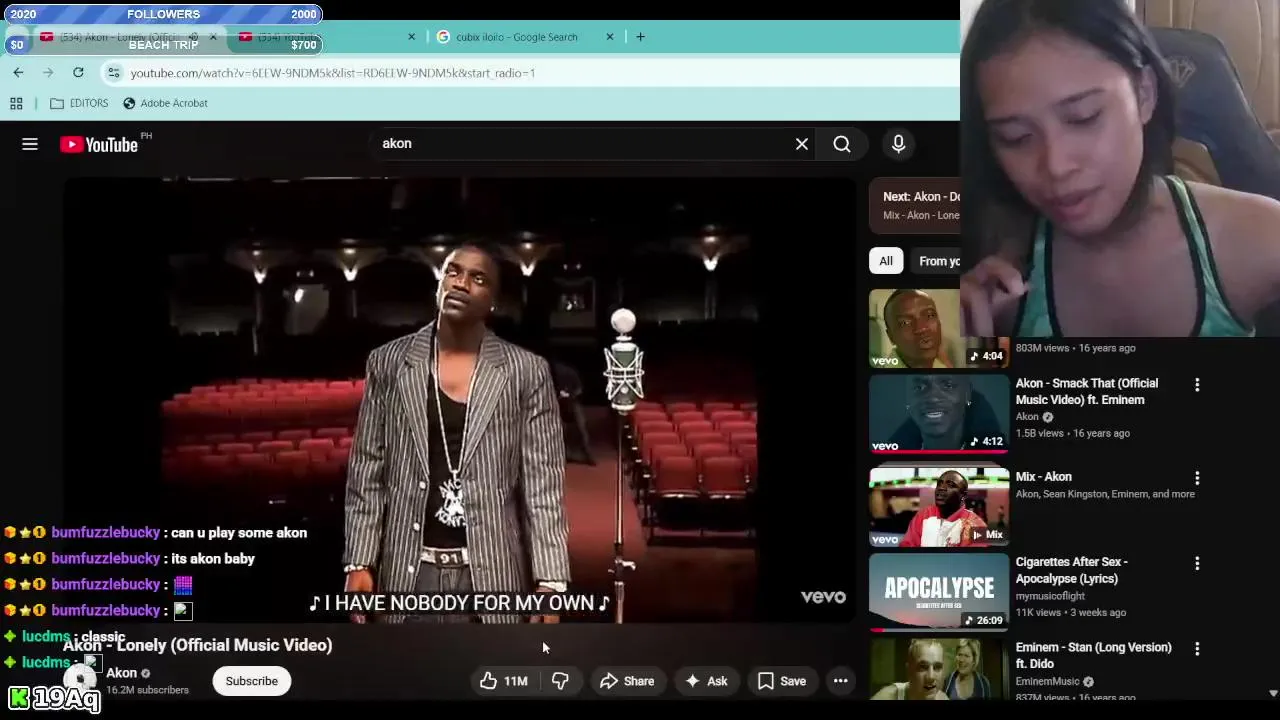This screenshot has height=720, width=1280.
Task: Open more actions ellipsis under video
Action: (x=841, y=681)
